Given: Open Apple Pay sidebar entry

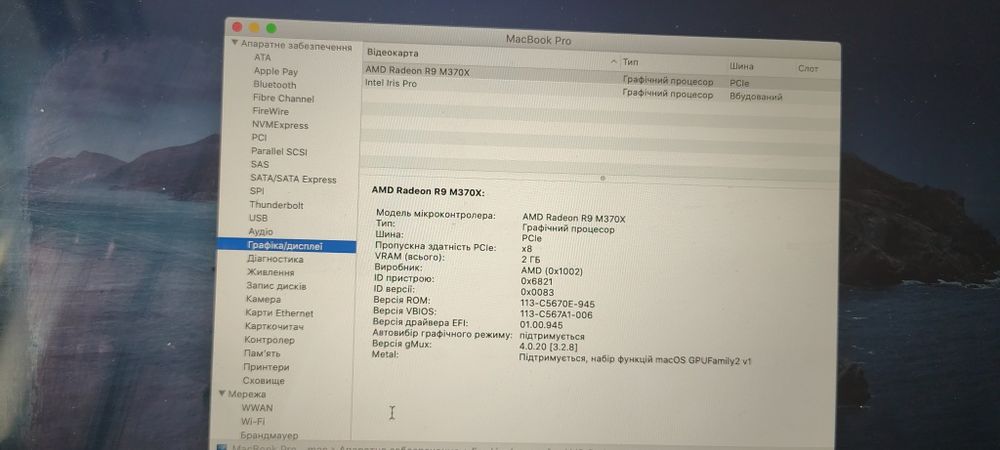Looking at the screenshot, I should point(276,71).
